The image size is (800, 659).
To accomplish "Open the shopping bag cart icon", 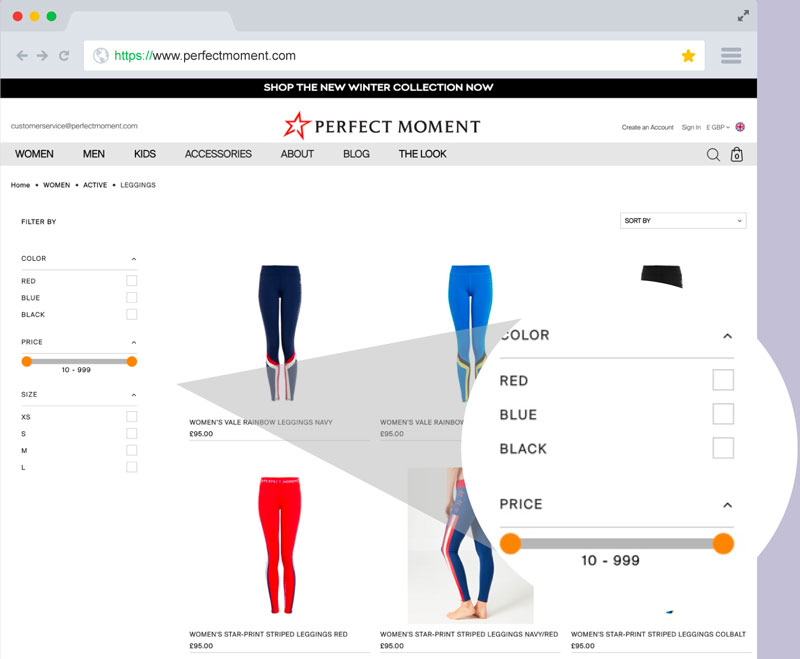I will point(737,154).
